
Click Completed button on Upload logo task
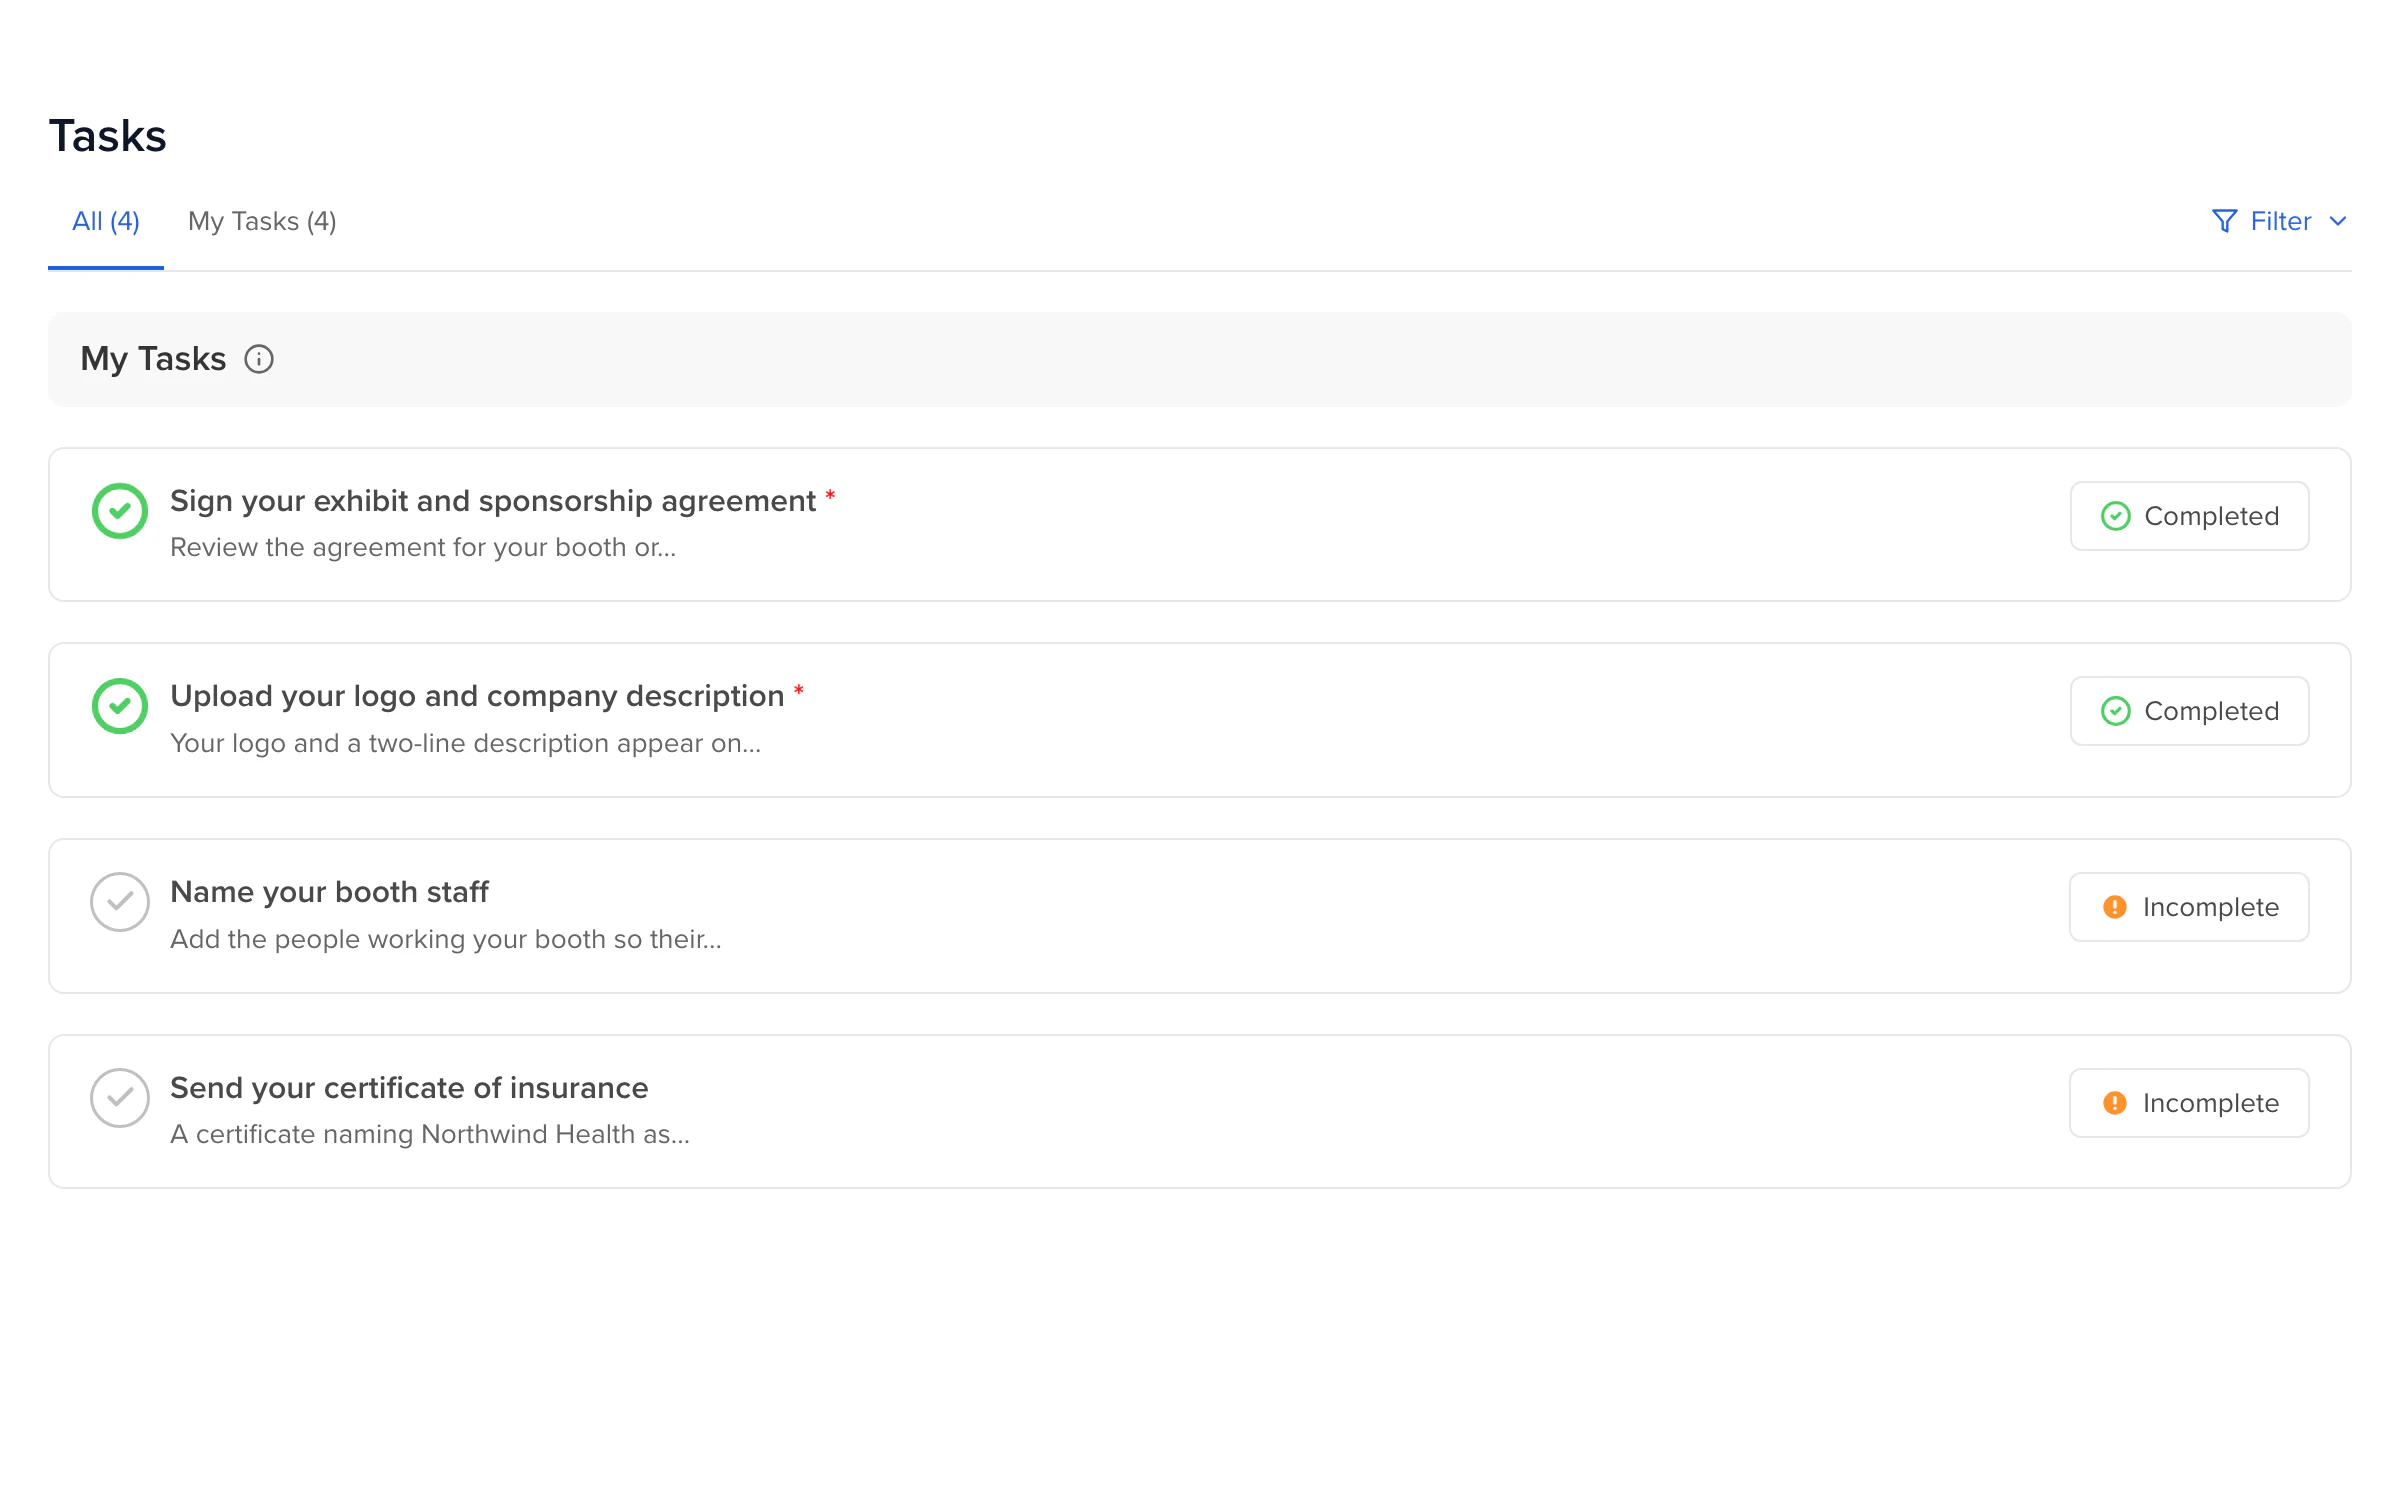[x=2189, y=711]
